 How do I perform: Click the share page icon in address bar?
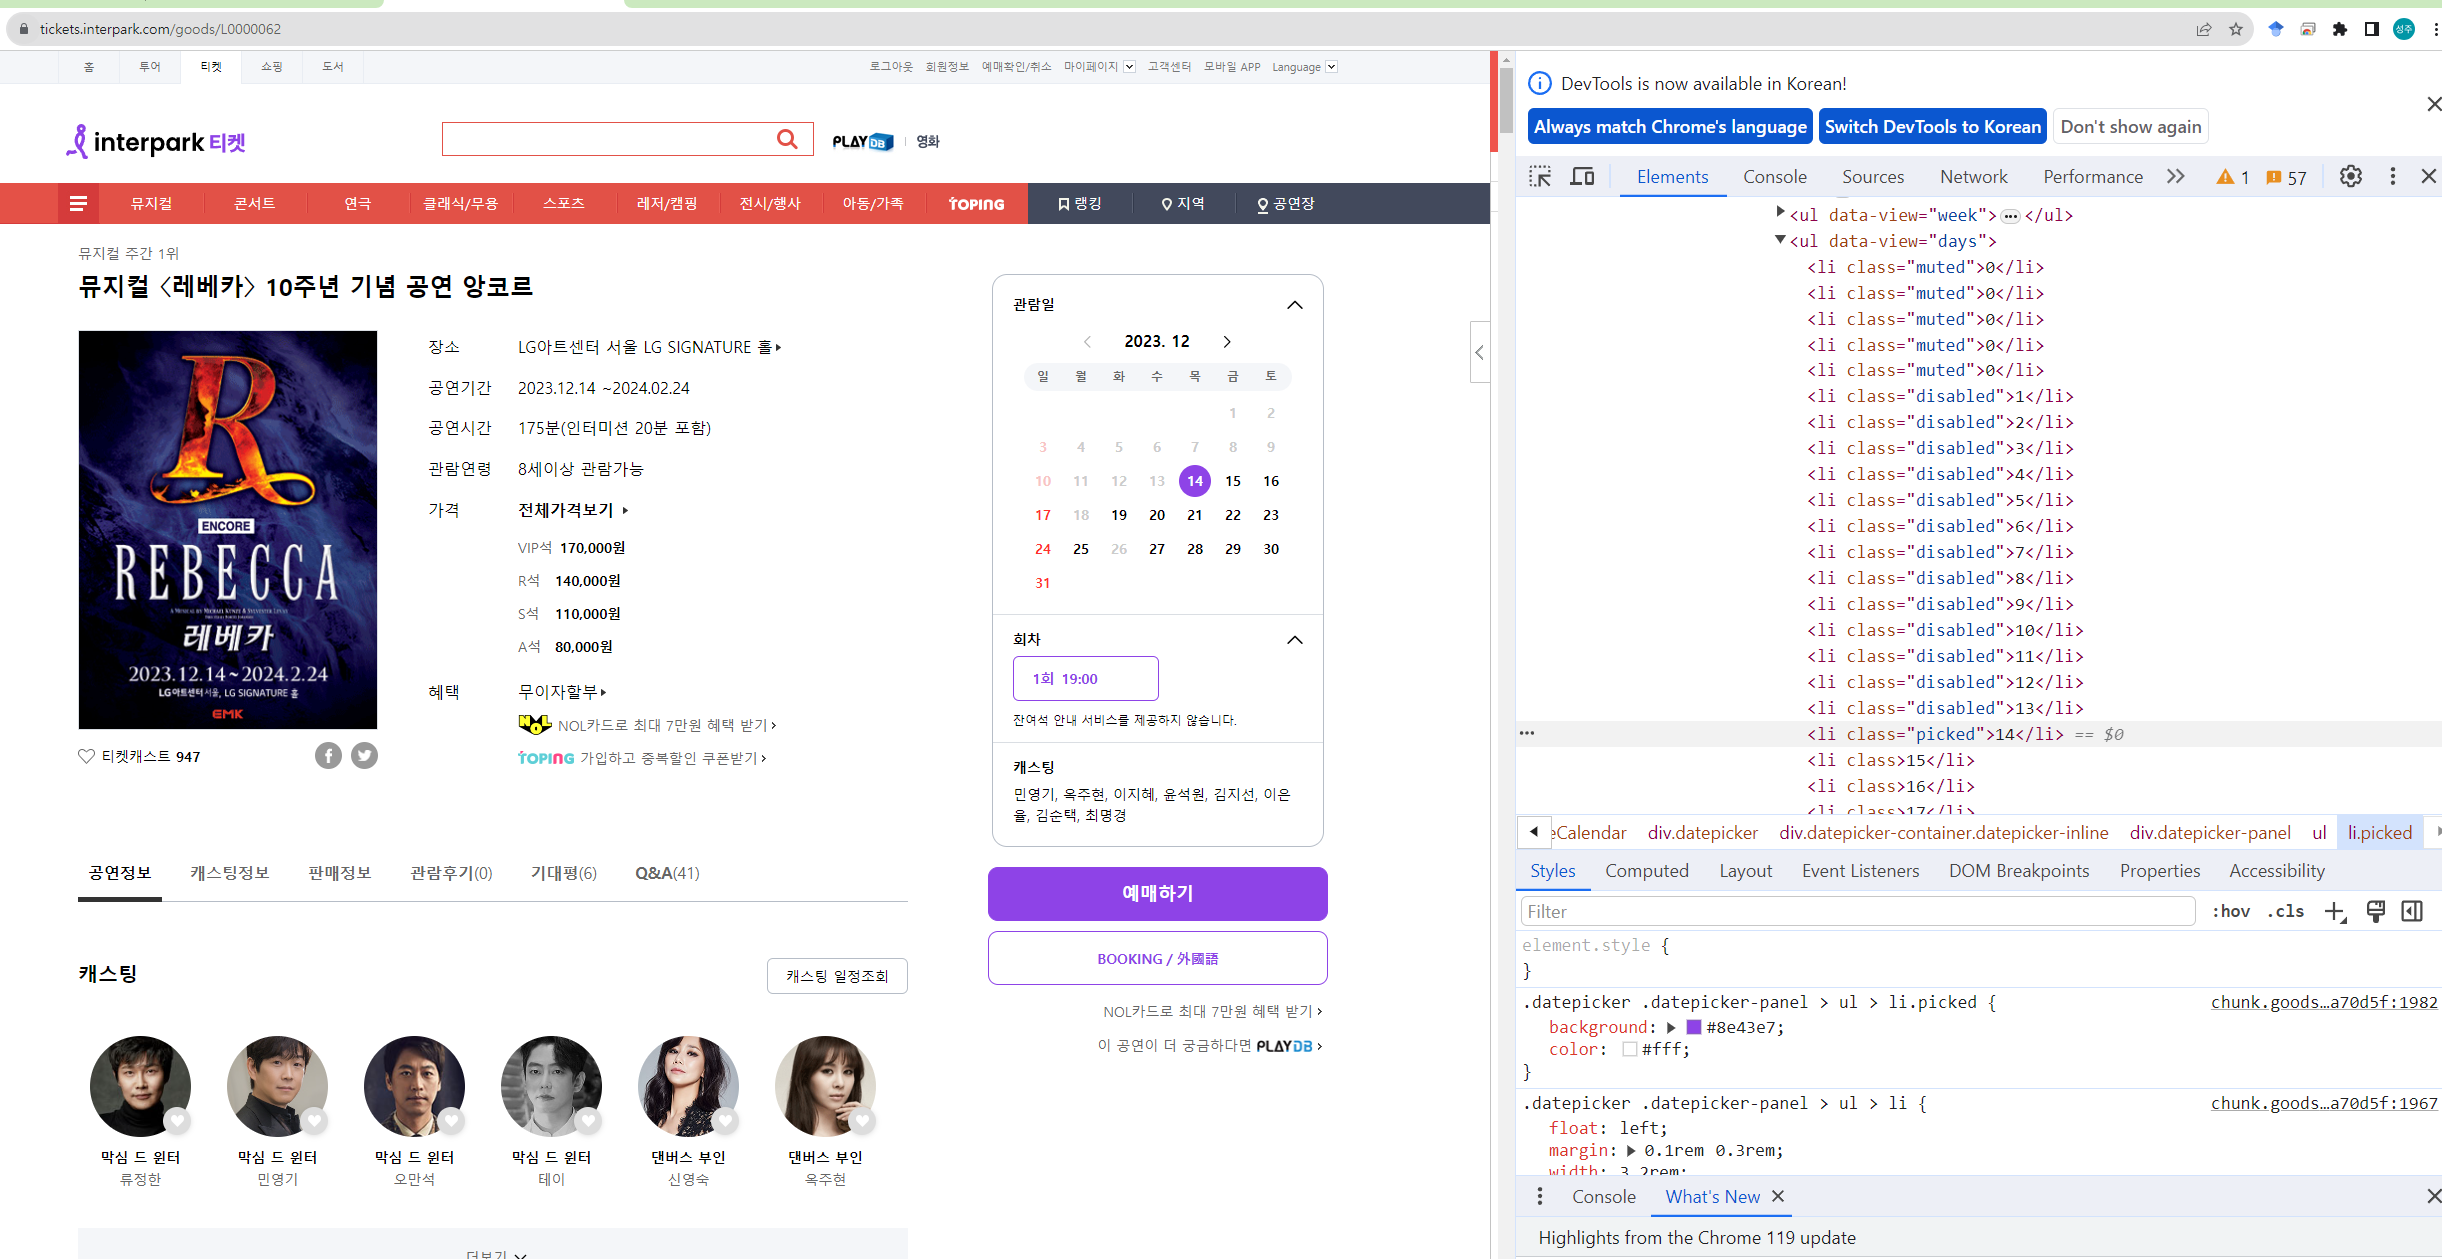tap(2204, 29)
